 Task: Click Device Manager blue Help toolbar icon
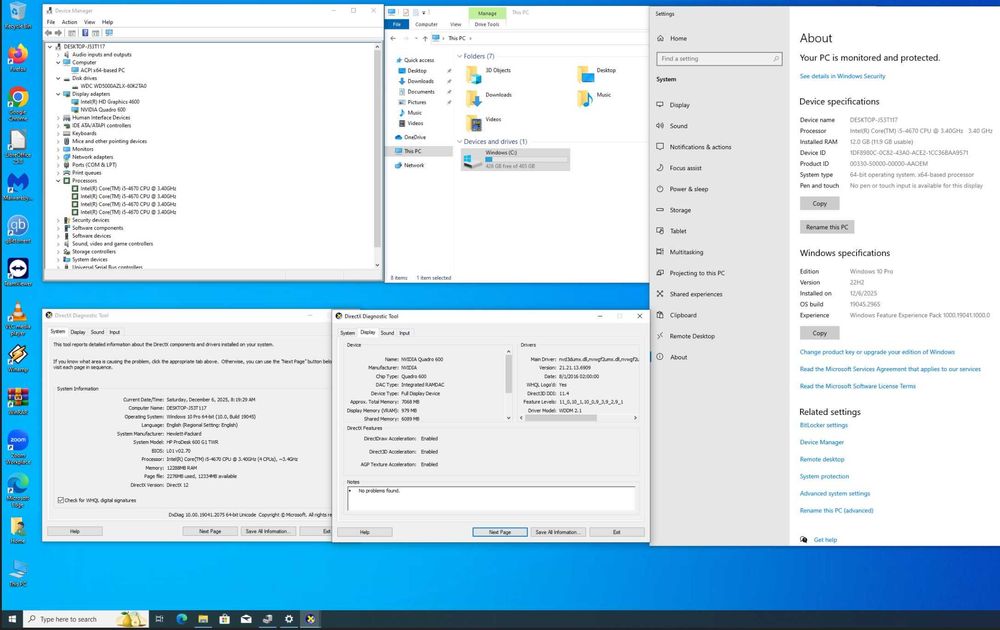click(85, 33)
